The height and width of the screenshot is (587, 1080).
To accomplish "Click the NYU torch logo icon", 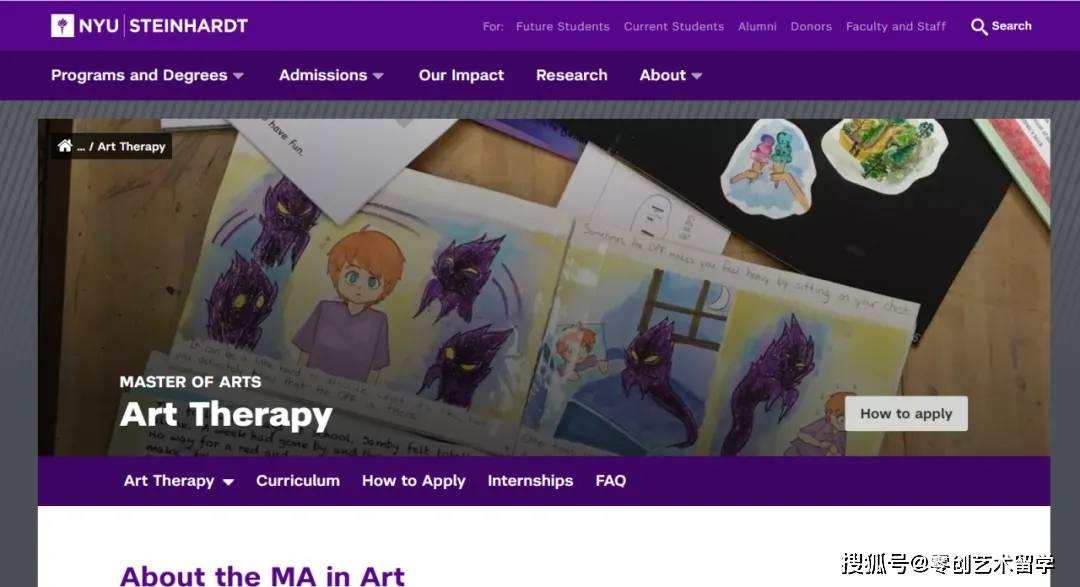I will pos(63,26).
